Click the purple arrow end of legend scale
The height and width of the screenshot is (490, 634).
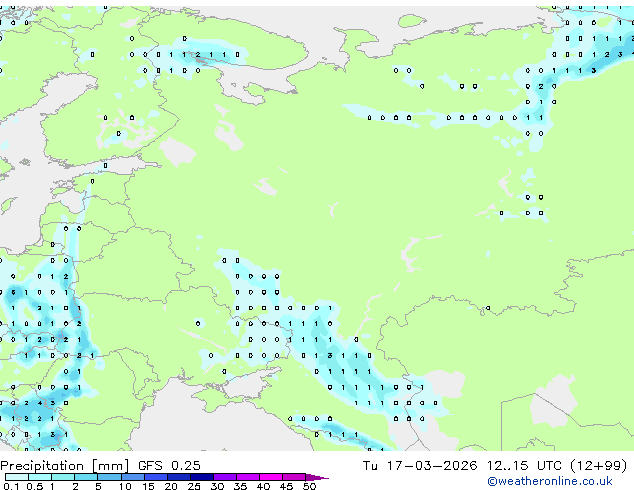point(317,477)
